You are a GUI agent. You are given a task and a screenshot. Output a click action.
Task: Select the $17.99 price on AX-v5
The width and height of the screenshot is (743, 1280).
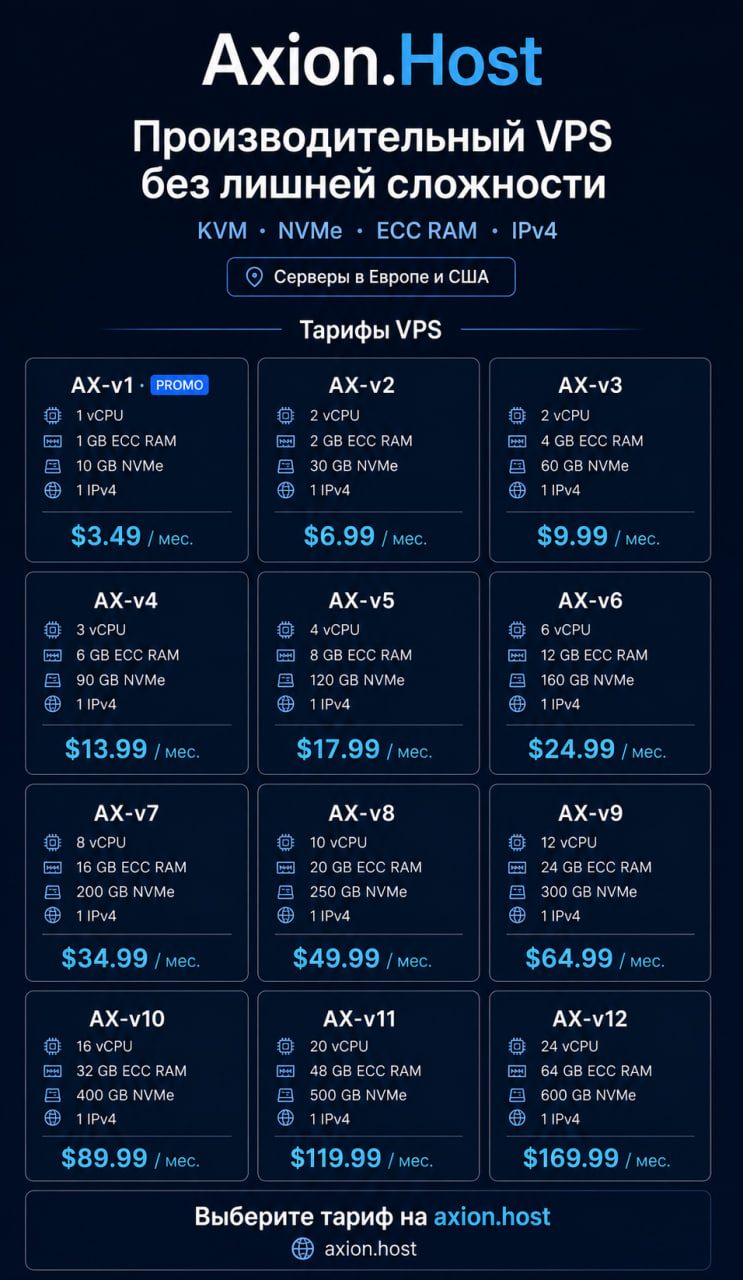tap(338, 749)
